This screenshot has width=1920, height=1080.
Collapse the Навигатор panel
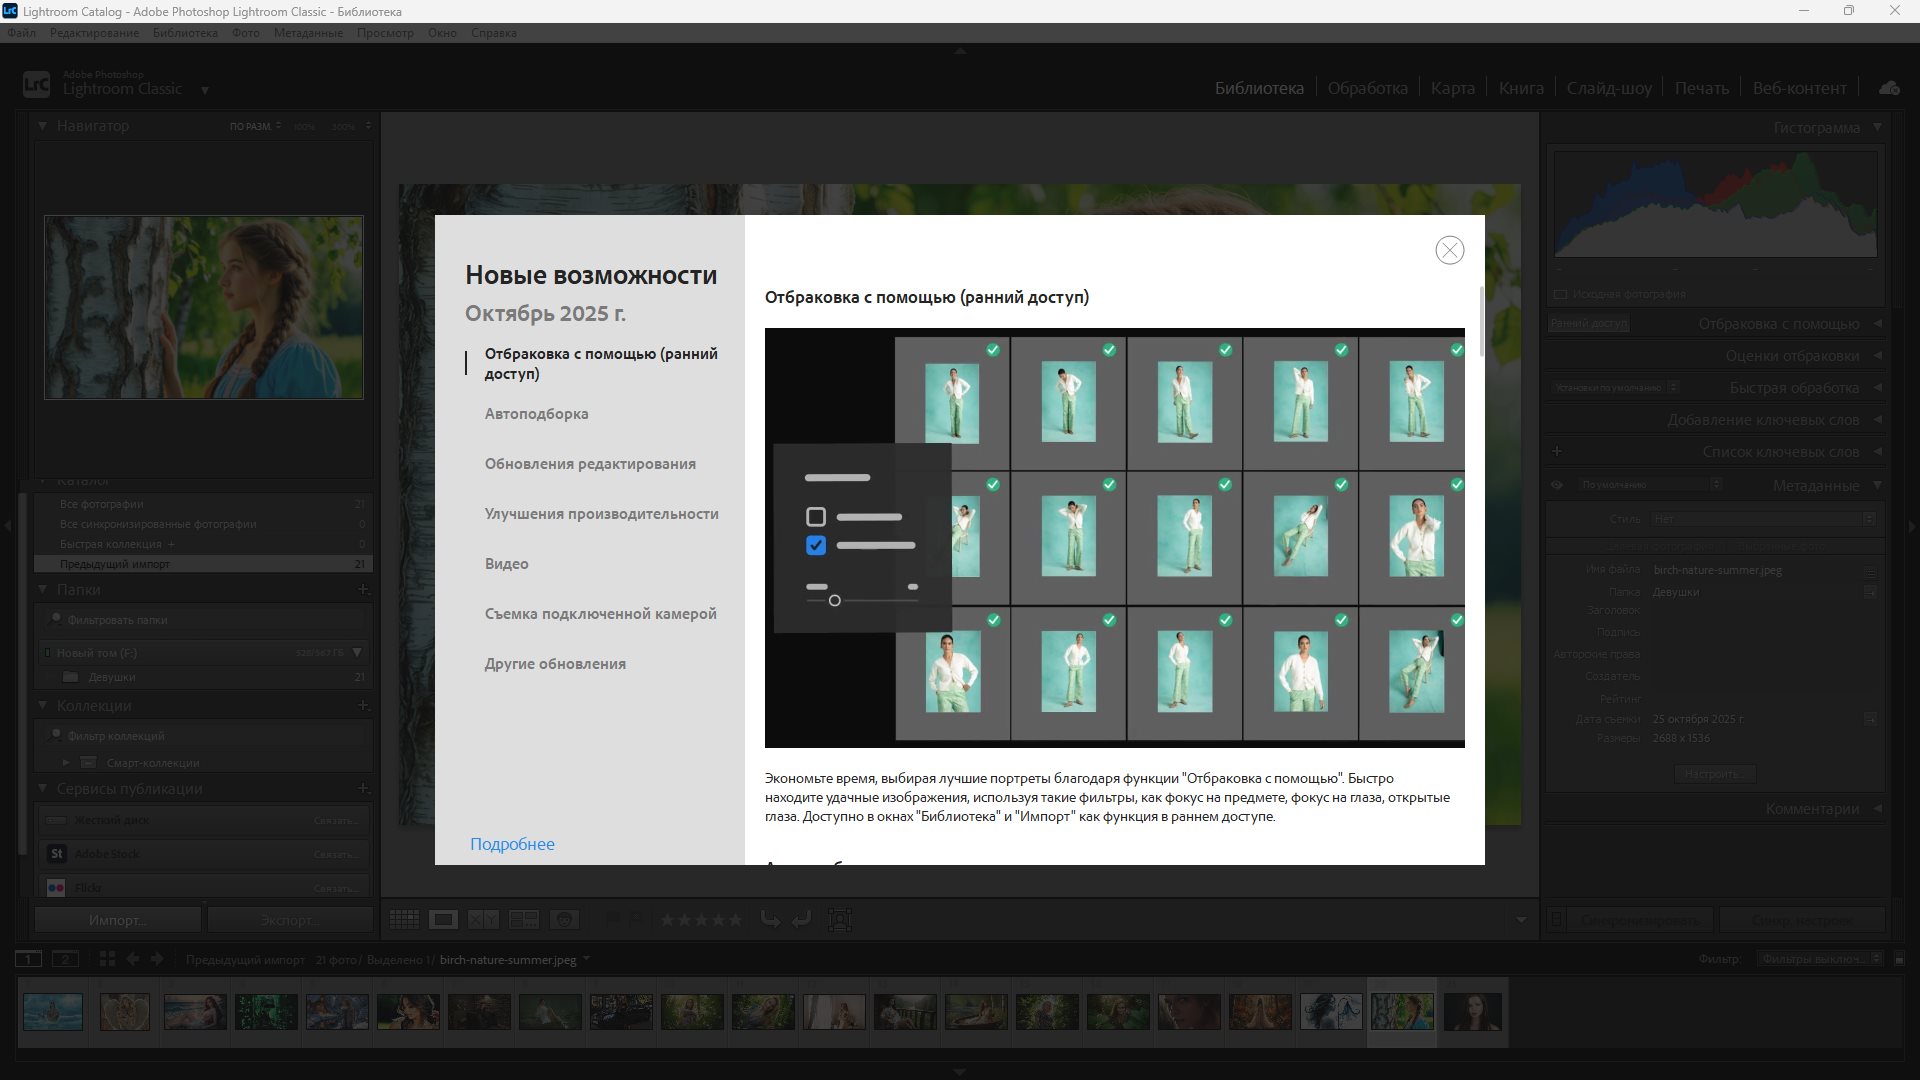43,126
